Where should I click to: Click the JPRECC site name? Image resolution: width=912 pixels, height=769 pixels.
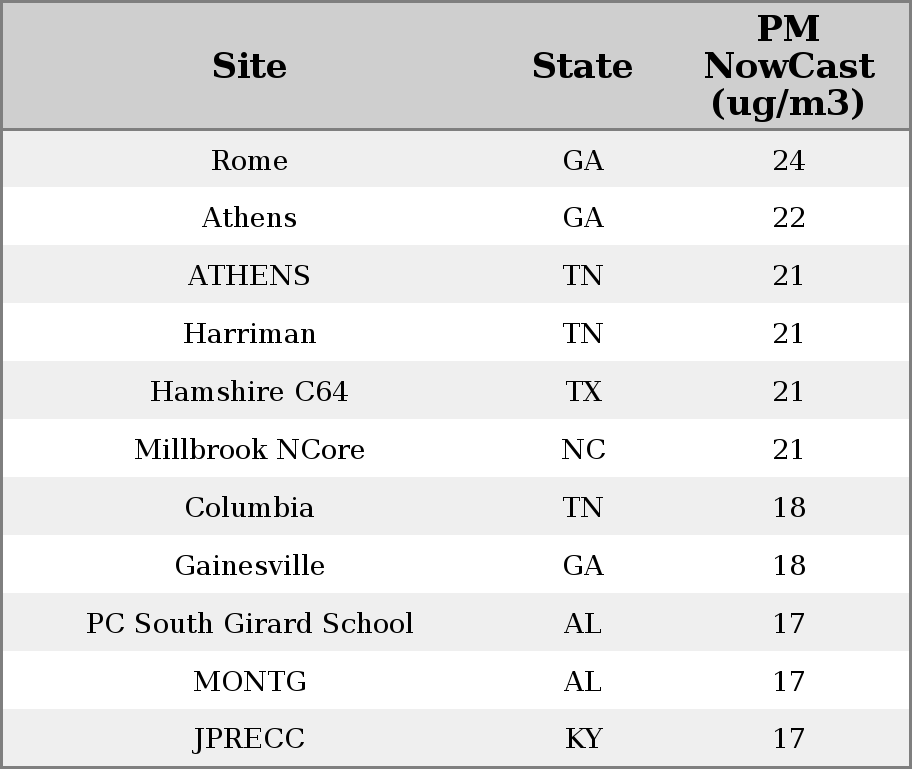point(250,739)
